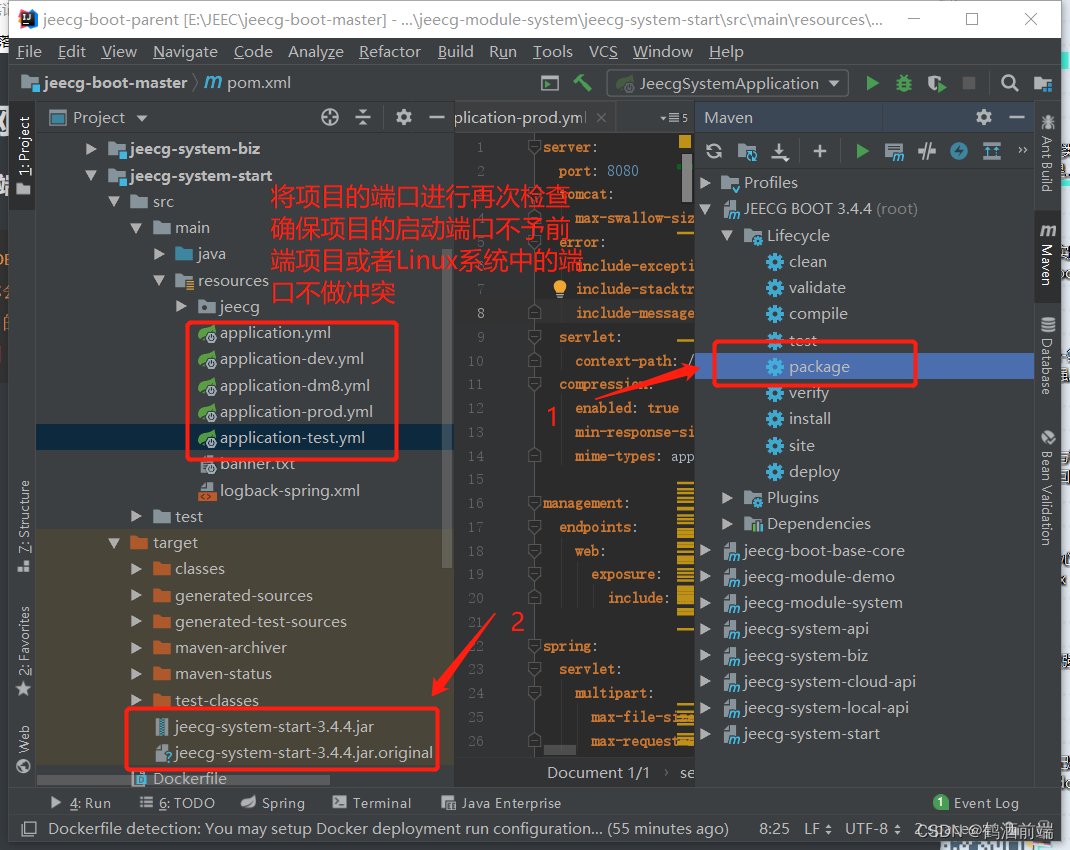Expand the Profiles node in Maven
This screenshot has width=1070, height=850.
click(706, 183)
